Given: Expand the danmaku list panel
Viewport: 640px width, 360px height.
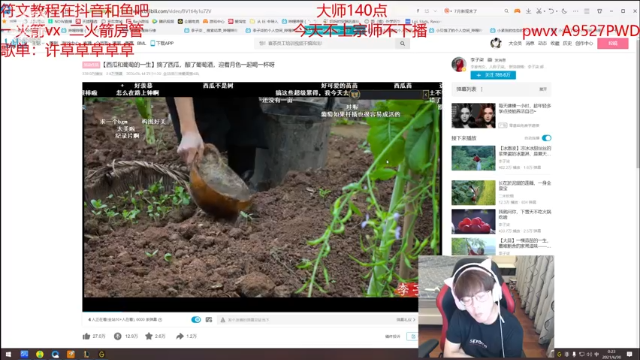Looking at the screenshot, I should click(x=543, y=89).
